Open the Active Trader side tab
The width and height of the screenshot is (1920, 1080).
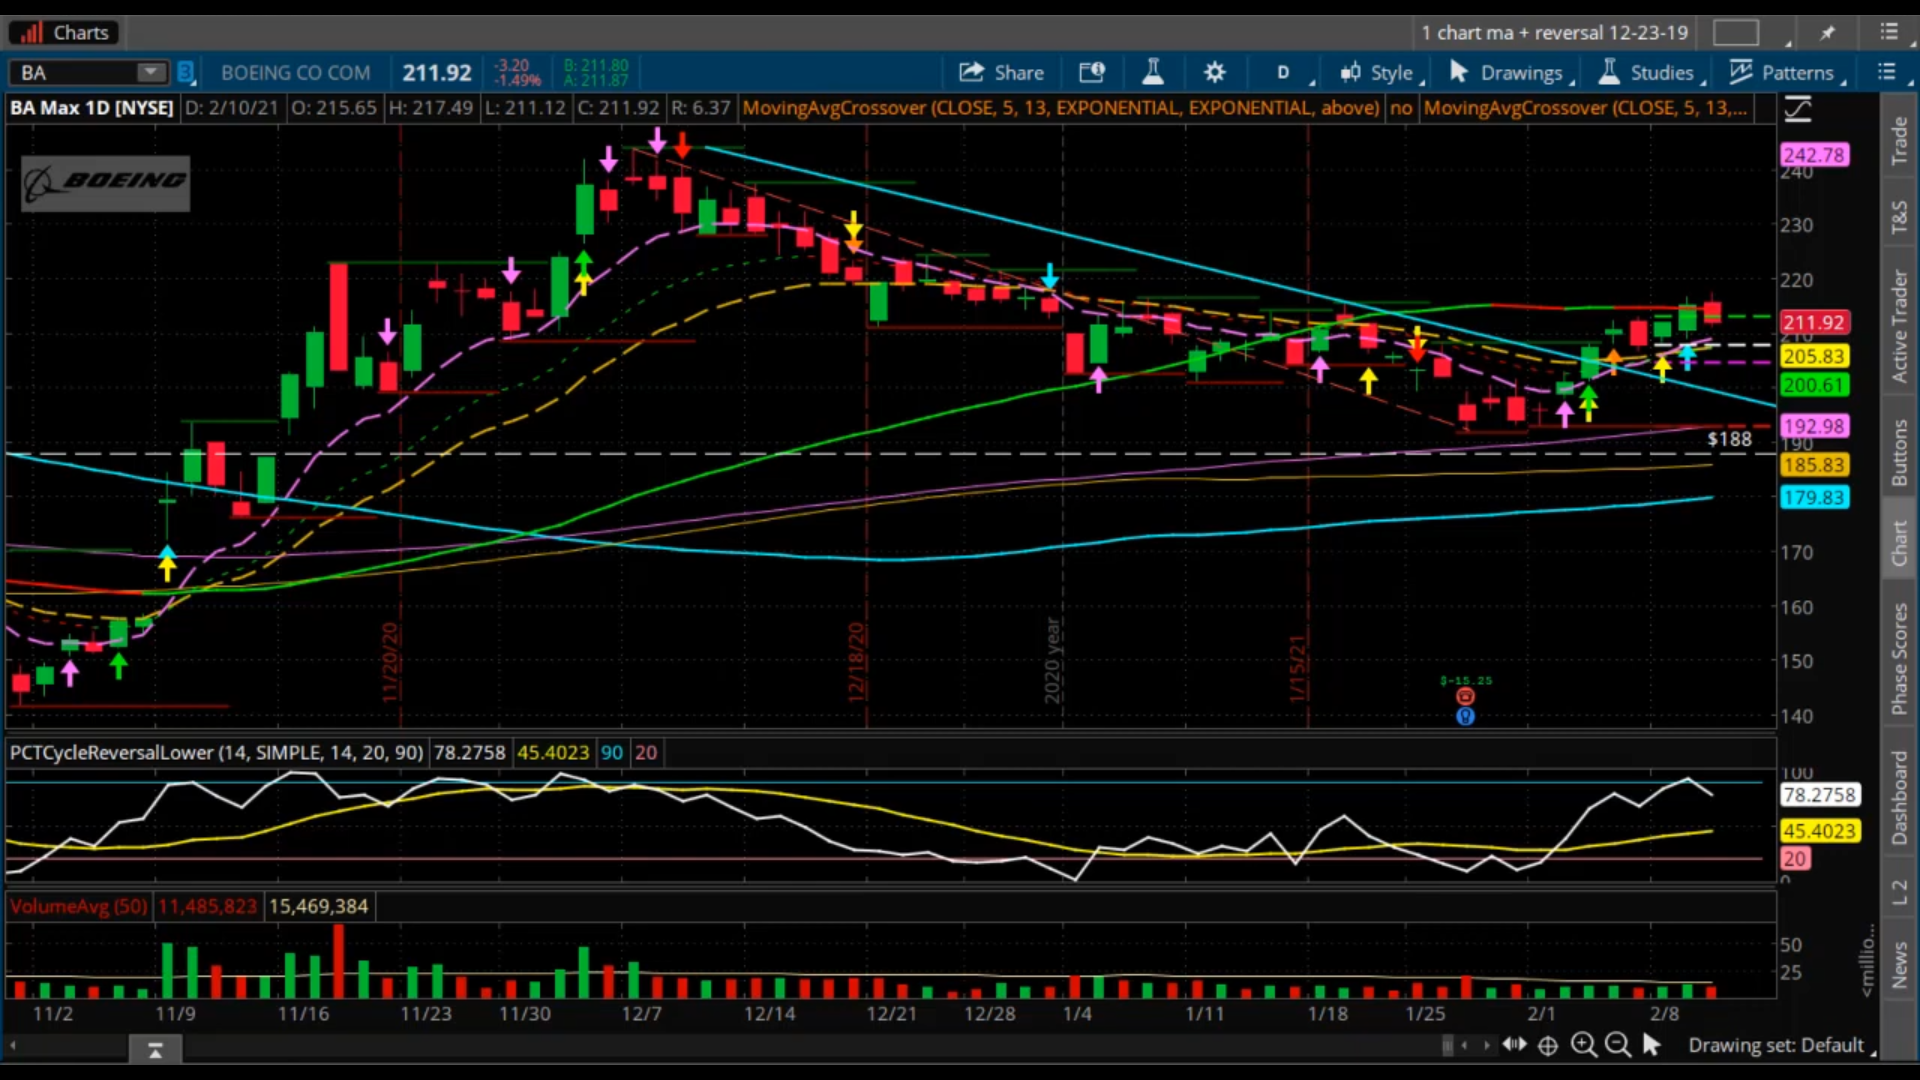[x=1900, y=326]
